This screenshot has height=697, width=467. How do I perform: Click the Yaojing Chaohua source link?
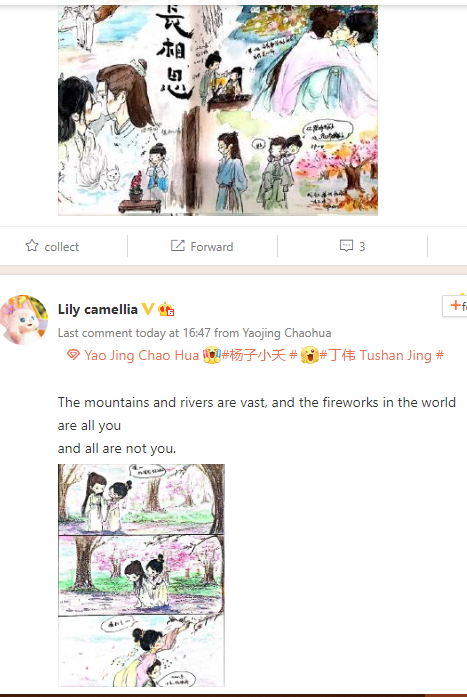(287, 333)
